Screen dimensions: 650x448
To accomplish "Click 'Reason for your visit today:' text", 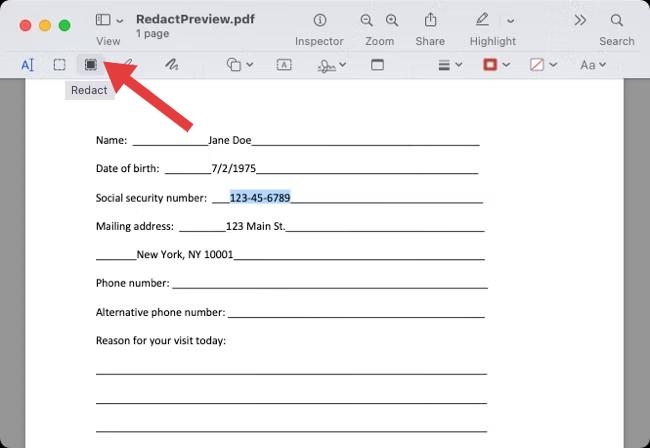I will (x=161, y=341).
